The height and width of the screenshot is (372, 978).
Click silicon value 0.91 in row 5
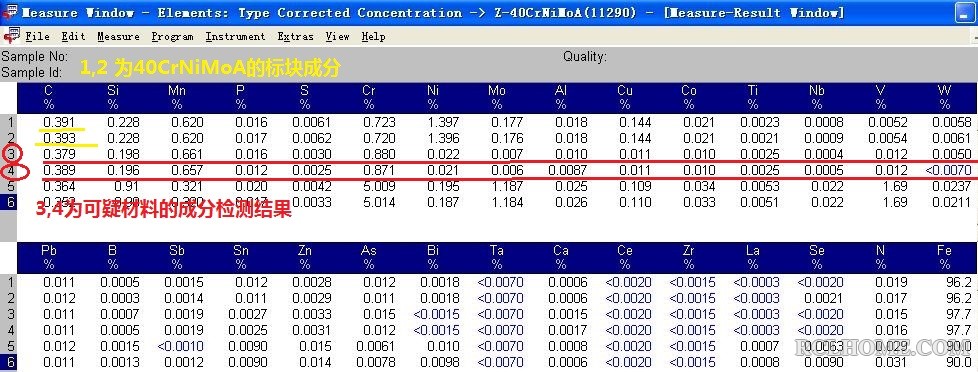126,186
